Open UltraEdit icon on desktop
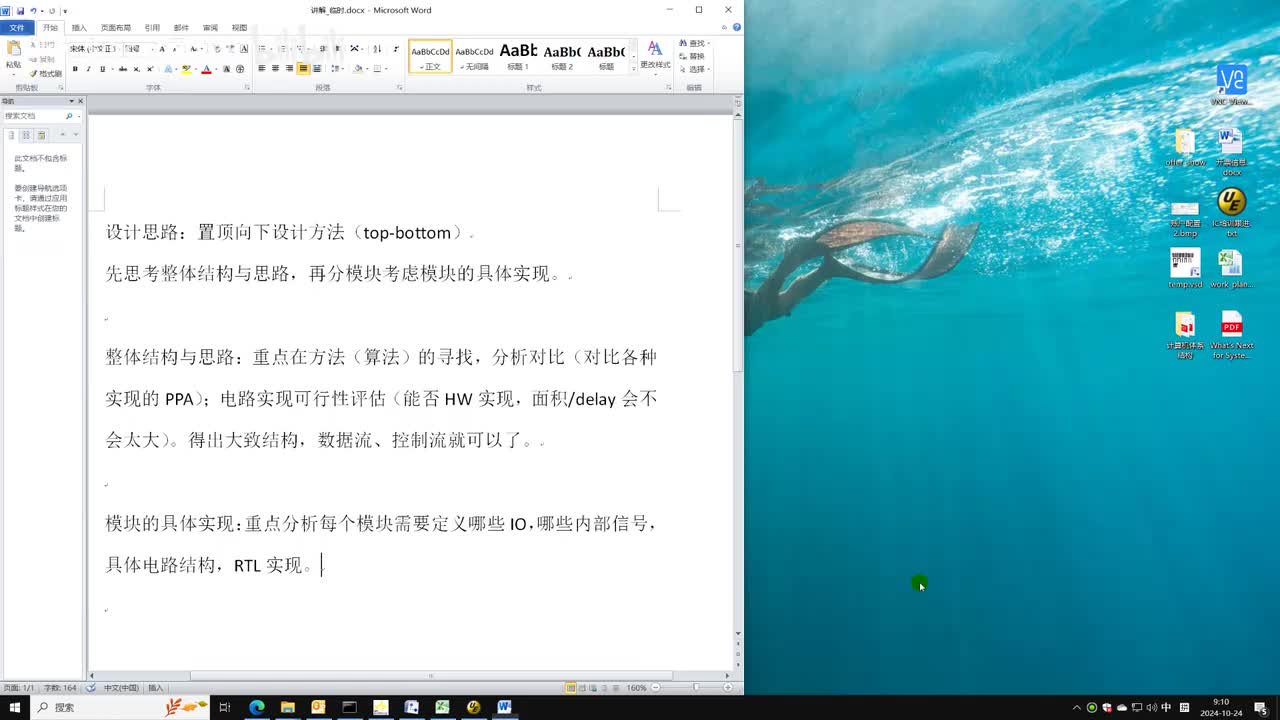1280x720 pixels. pyautogui.click(x=1231, y=209)
